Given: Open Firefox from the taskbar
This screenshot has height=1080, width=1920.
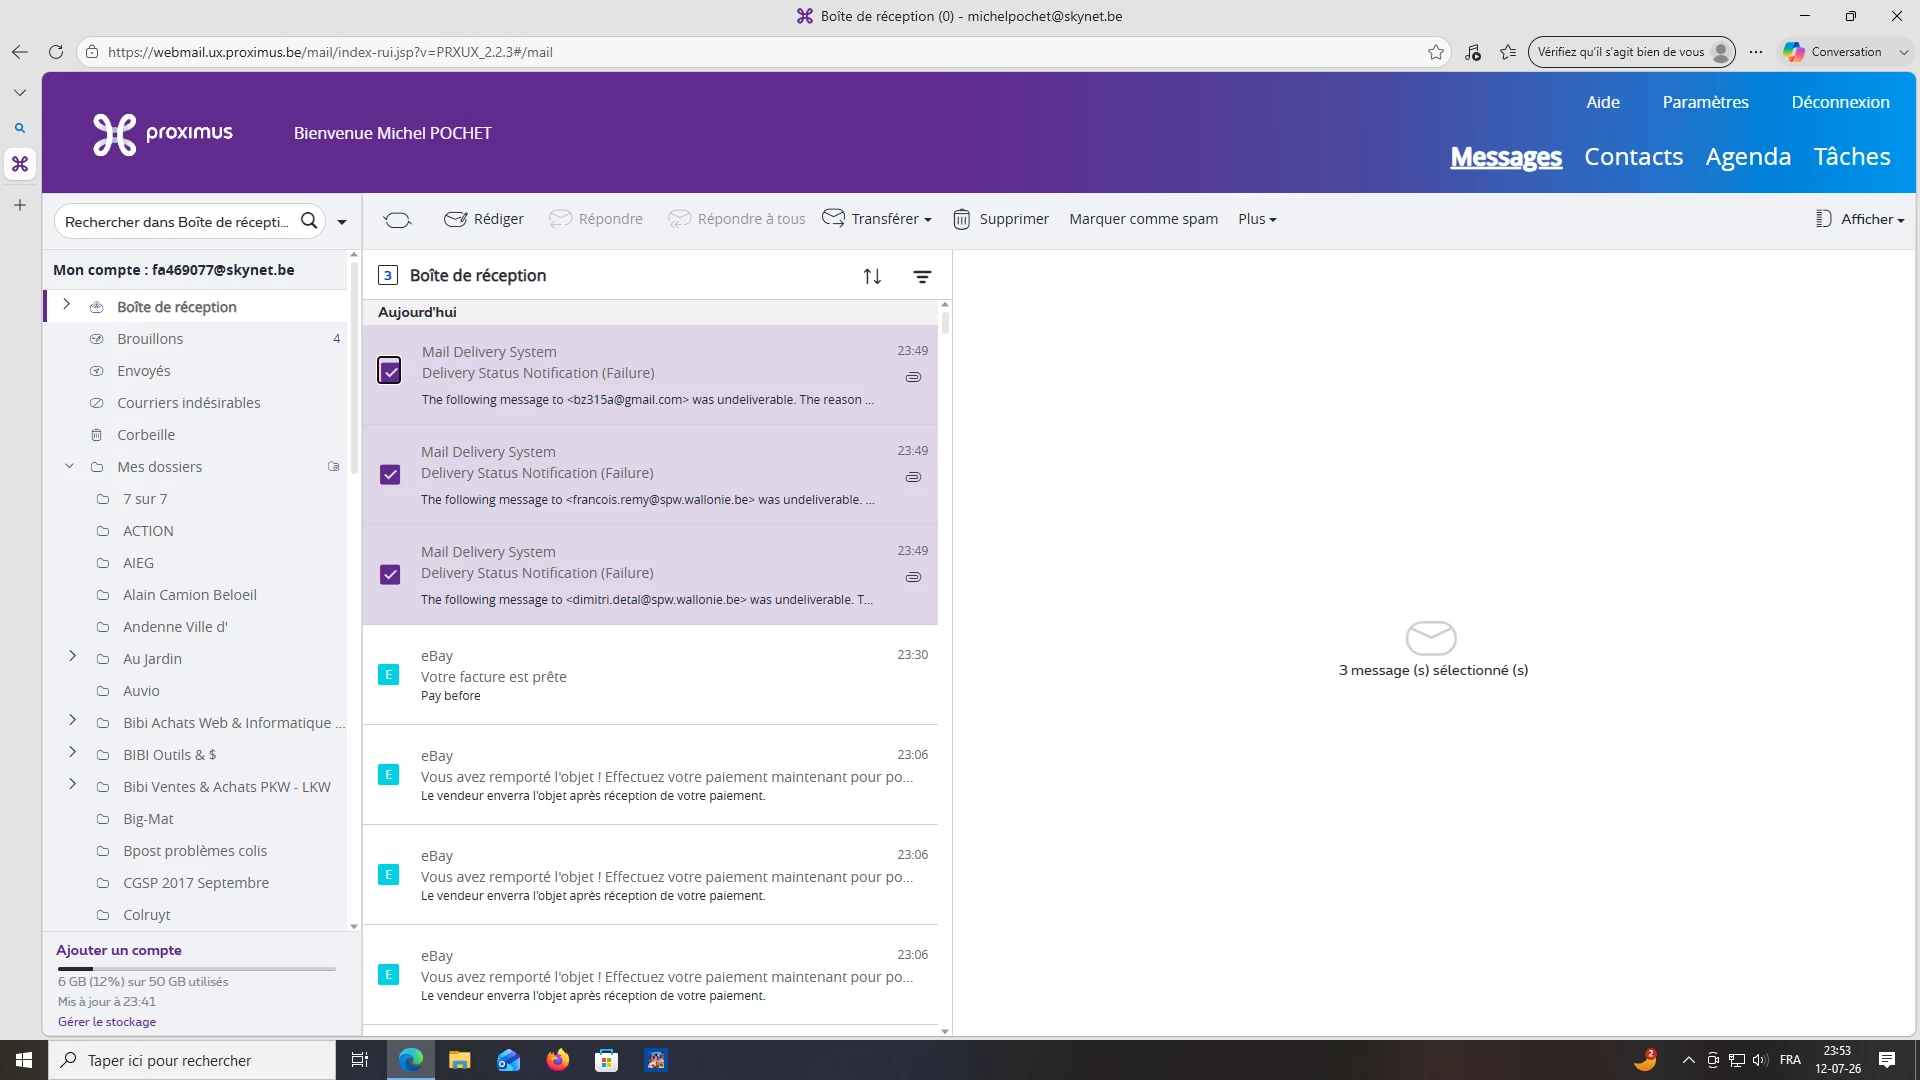Looking at the screenshot, I should tap(557, 1060).
